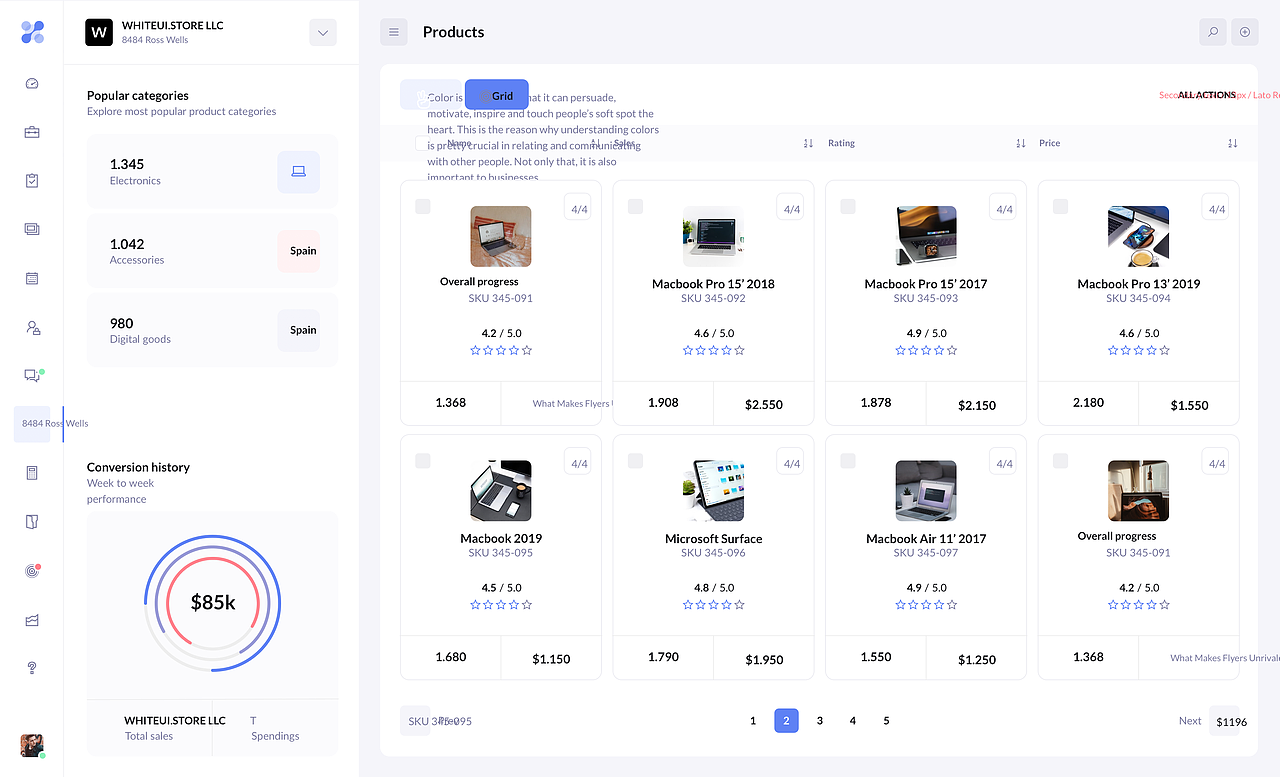Click the 4/4 badge on Macbook Pro 13' 2019

pos(1217,208)
